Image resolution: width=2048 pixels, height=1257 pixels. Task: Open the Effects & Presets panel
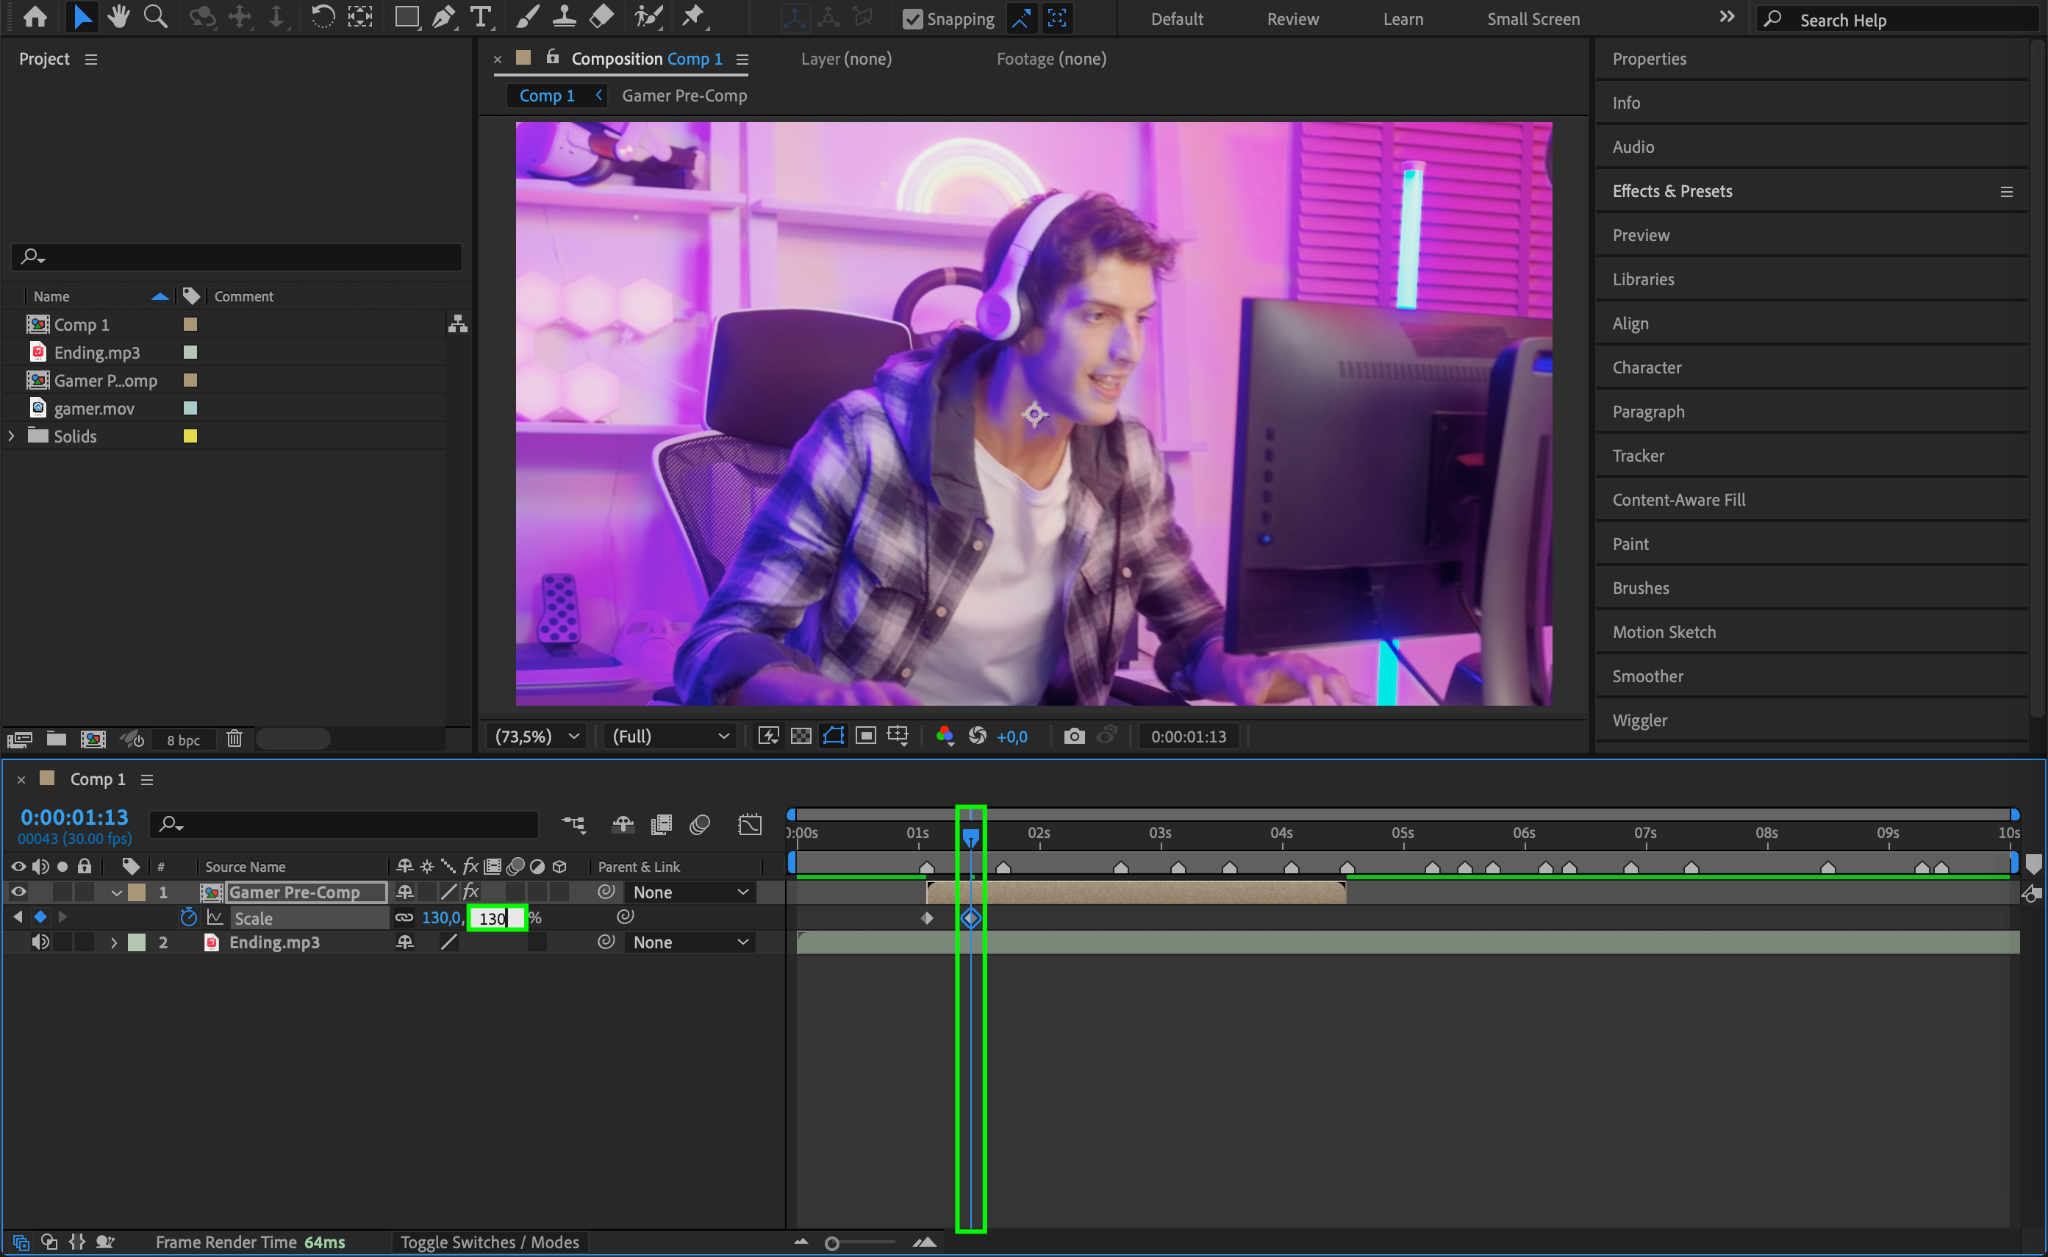[x=1672, y=191]
